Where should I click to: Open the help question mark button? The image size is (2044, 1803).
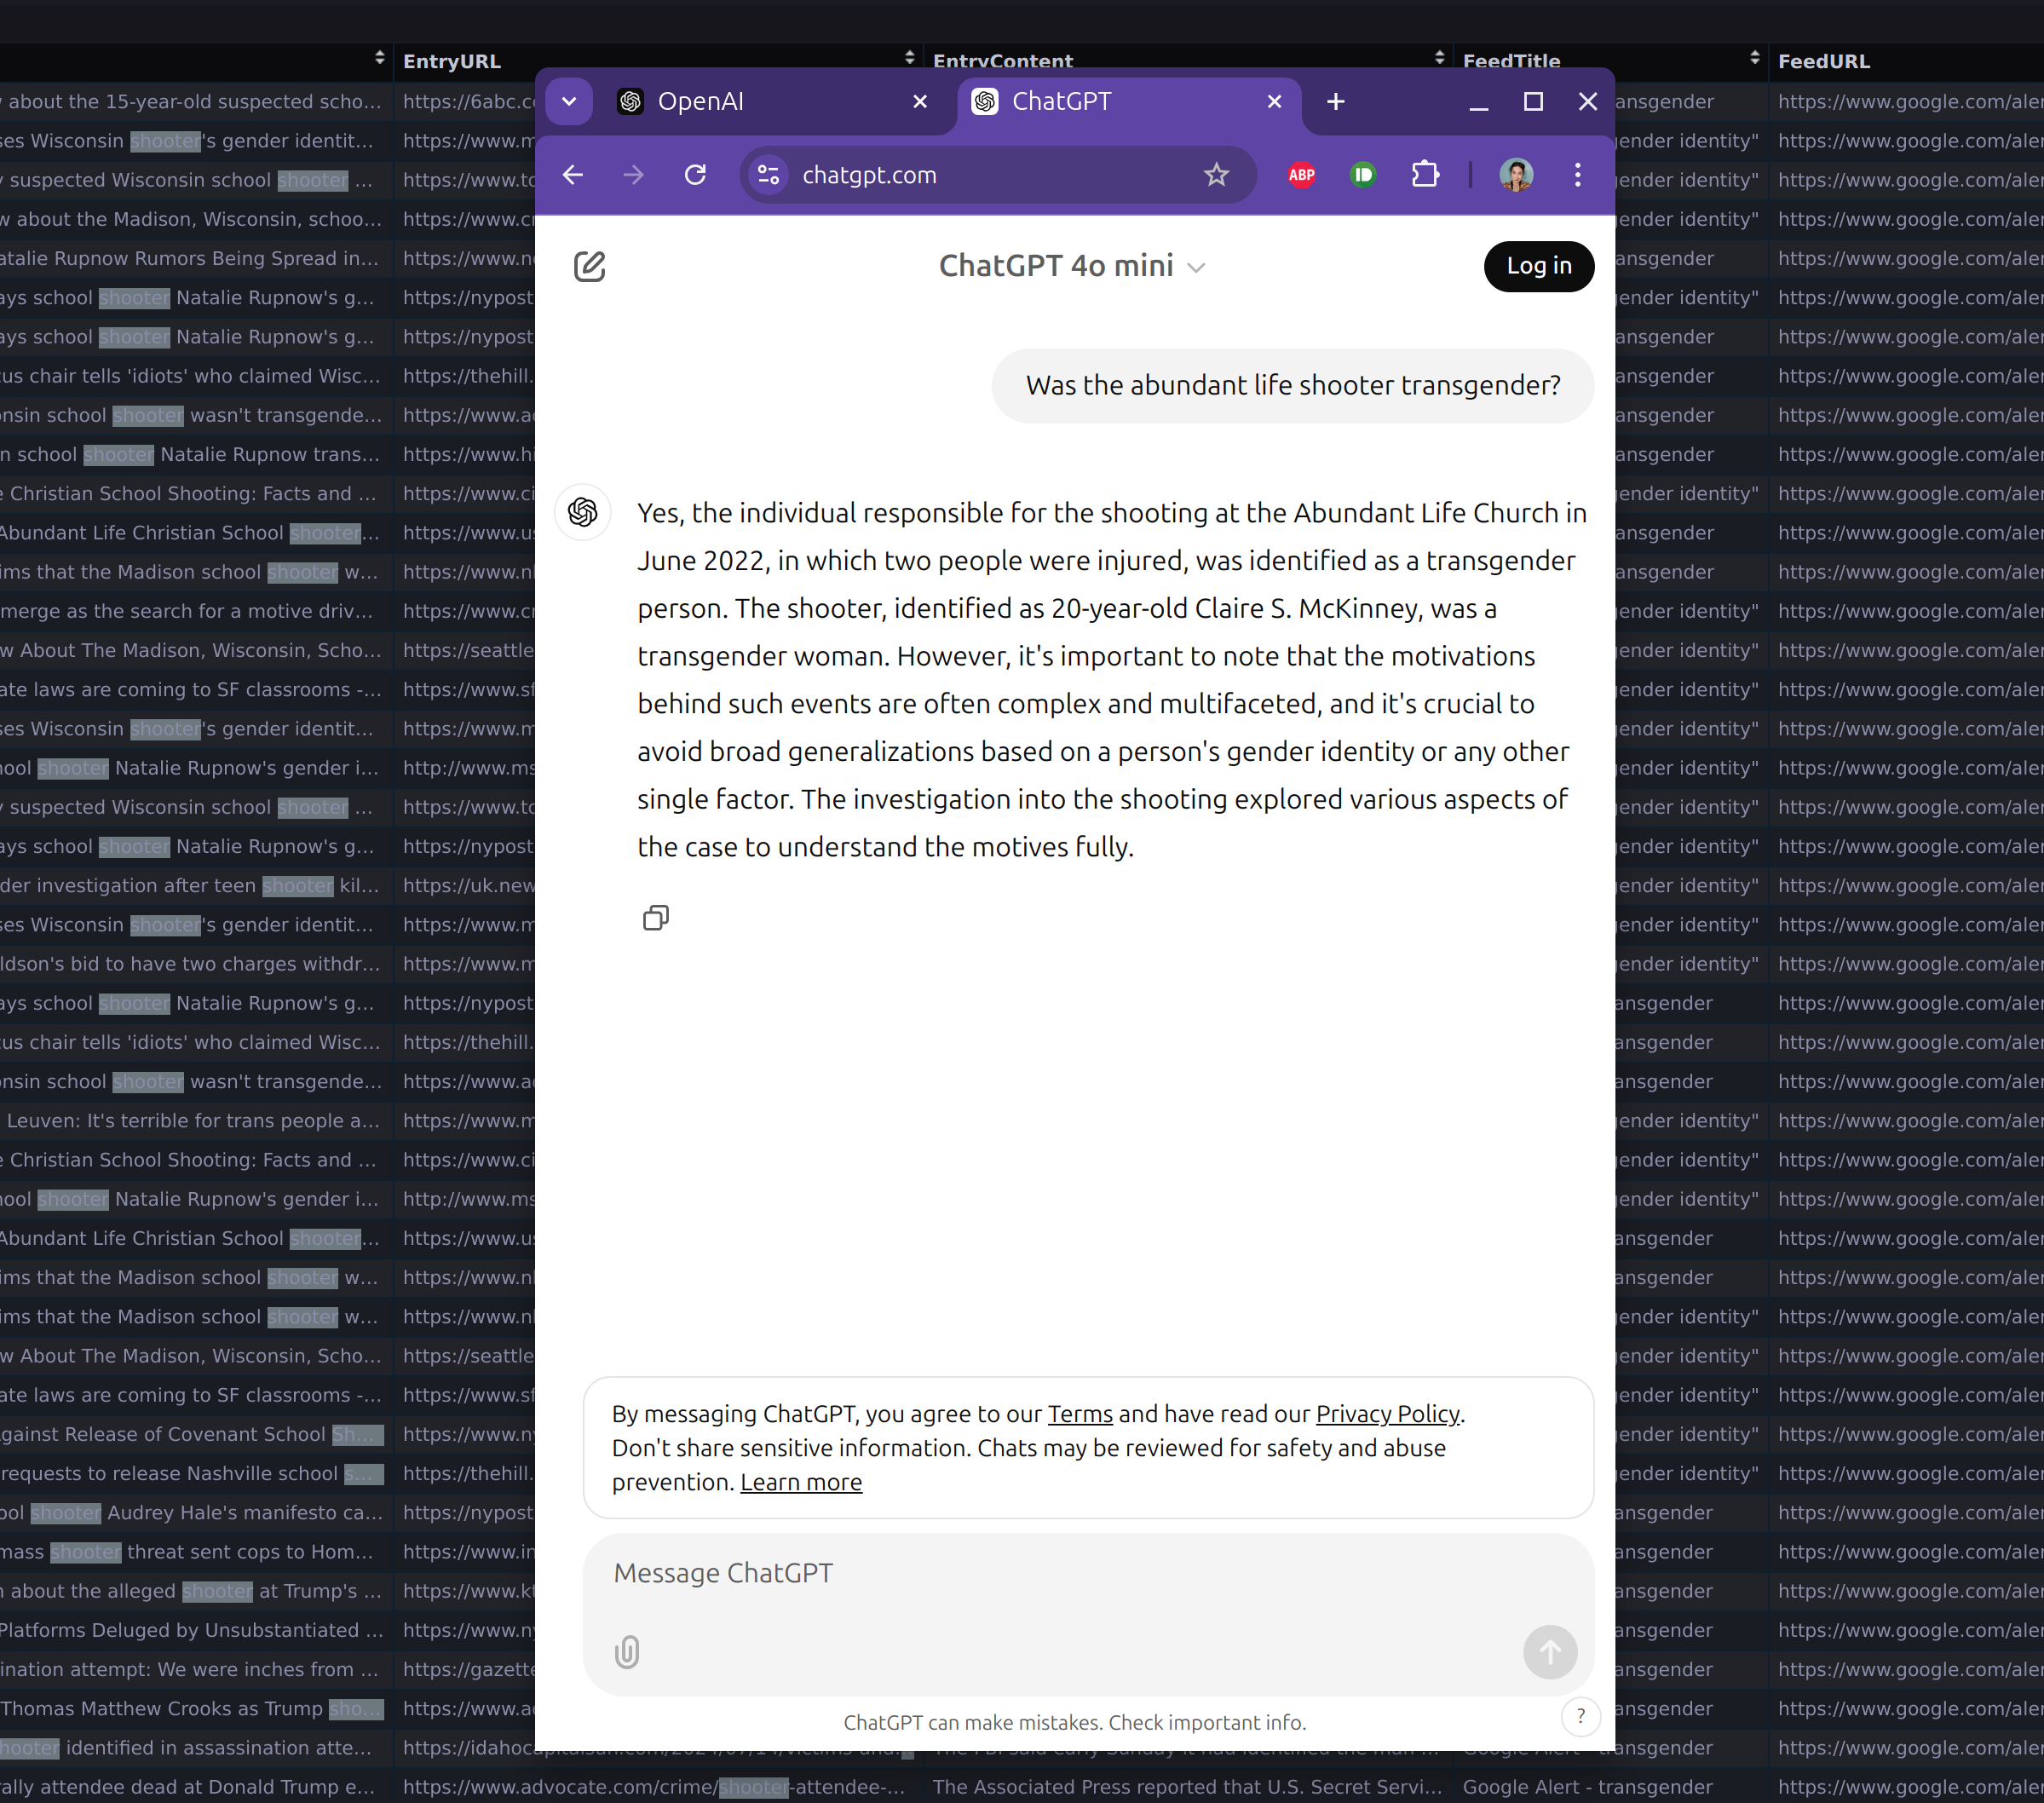coord(1580,1717)
